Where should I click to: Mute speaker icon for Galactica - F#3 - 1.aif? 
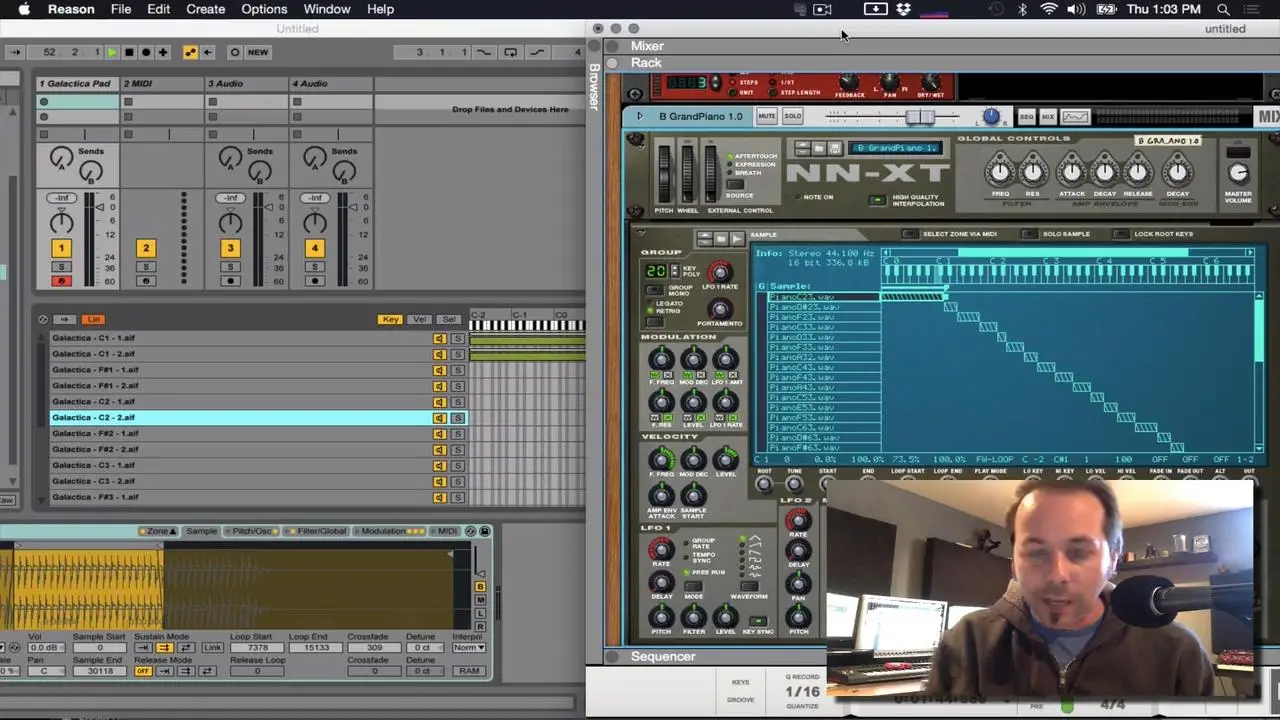point(439,497)
